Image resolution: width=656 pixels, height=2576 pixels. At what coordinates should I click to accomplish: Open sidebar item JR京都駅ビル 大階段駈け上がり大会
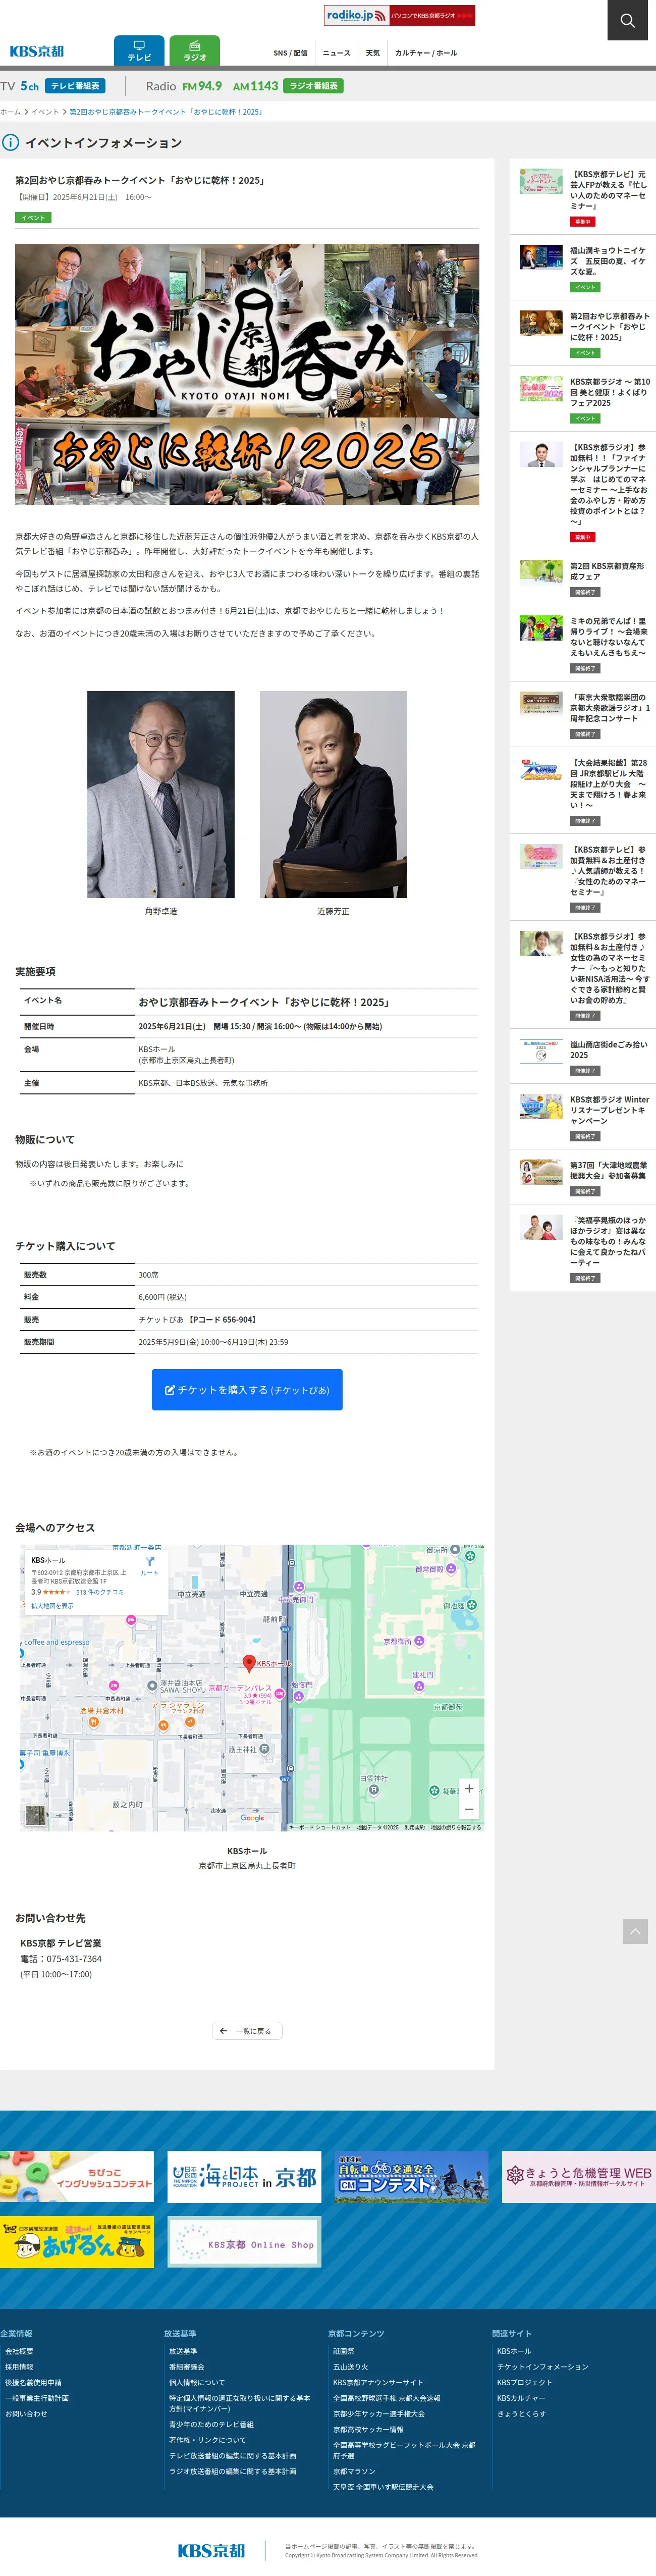583,791
